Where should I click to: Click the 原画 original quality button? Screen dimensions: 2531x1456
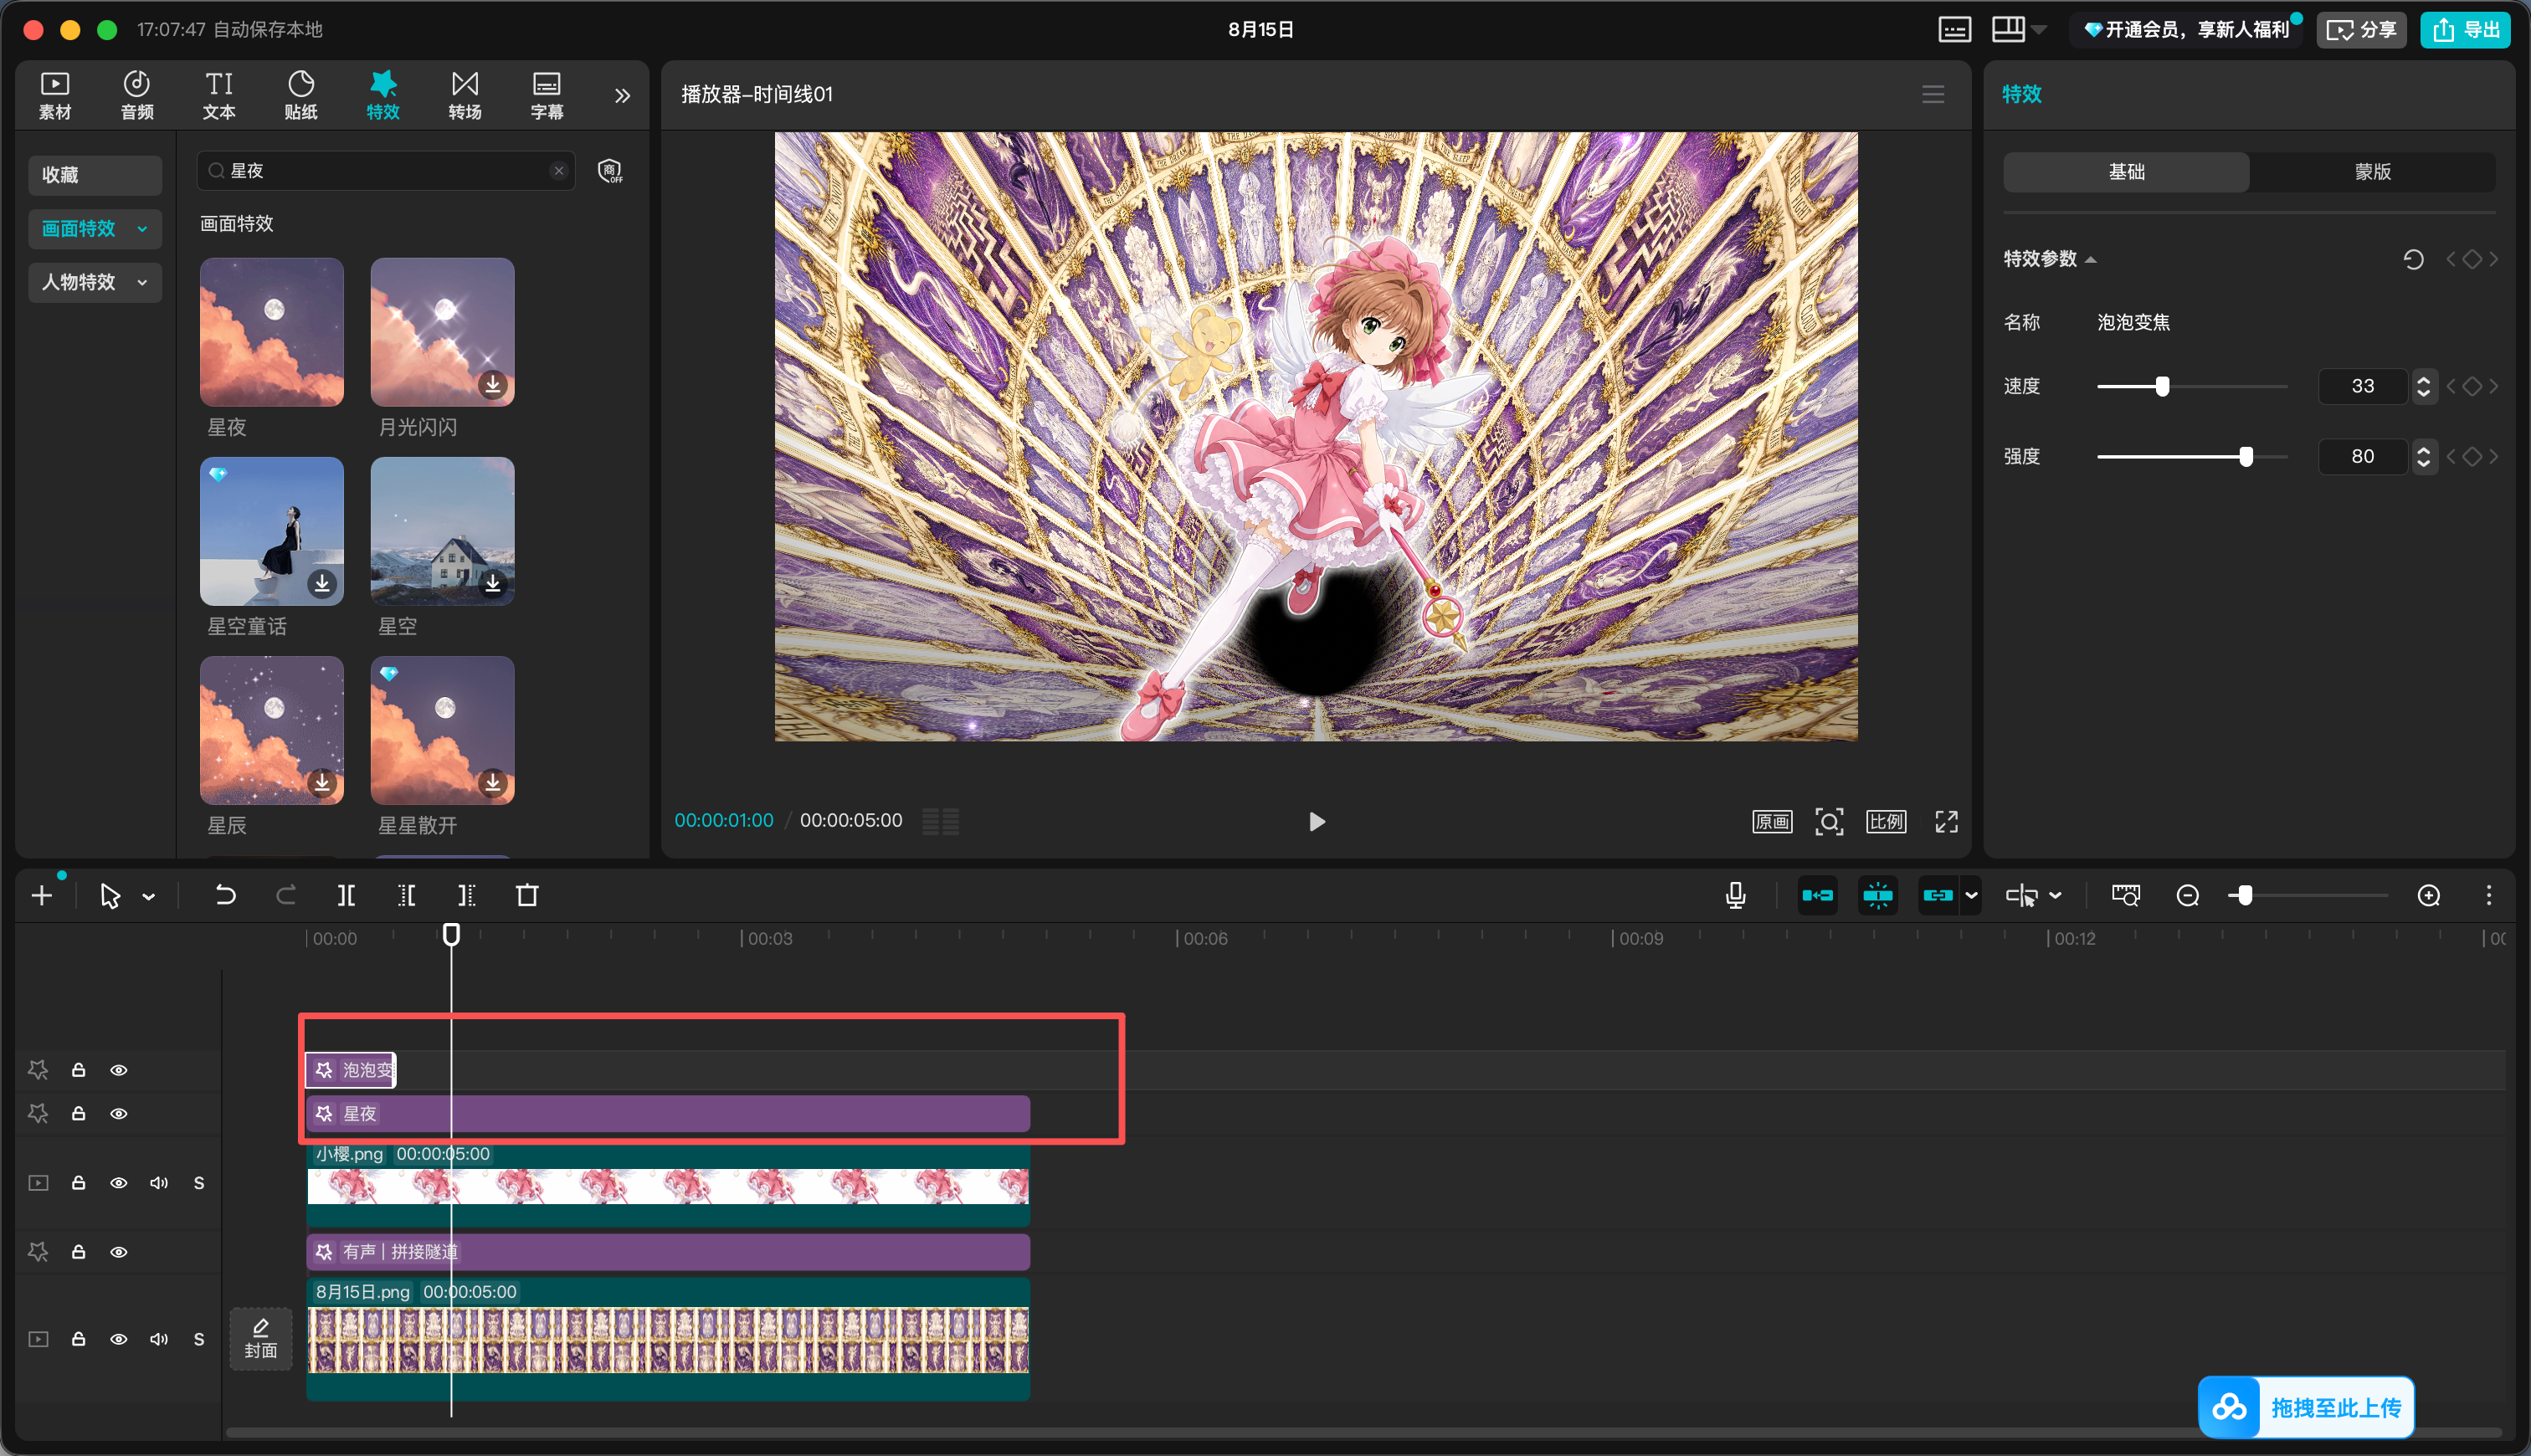coord(1772,822)
